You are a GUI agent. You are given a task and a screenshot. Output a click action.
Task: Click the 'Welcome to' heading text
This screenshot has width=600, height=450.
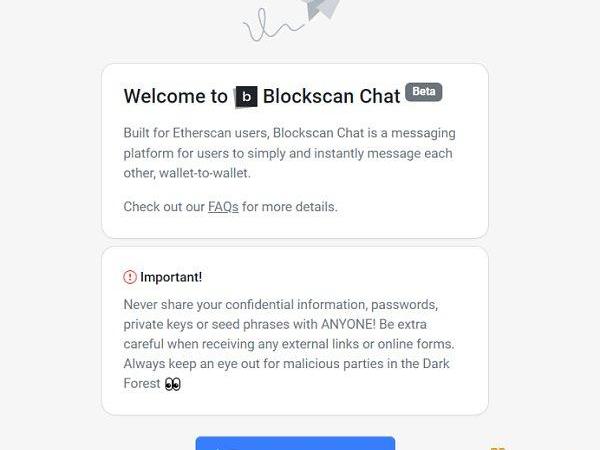point(176,97)
